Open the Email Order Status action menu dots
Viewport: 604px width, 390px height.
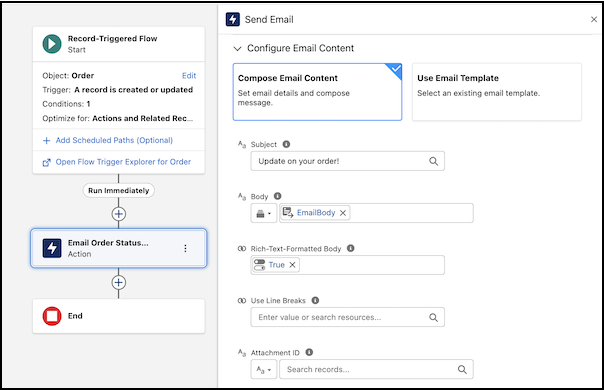pos(185,248)
